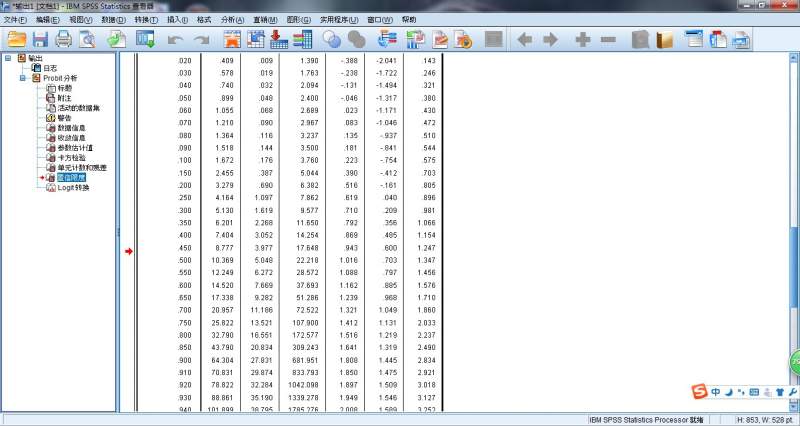
Task: Click the Print icon in toolbar
Action: click(64, 39)
